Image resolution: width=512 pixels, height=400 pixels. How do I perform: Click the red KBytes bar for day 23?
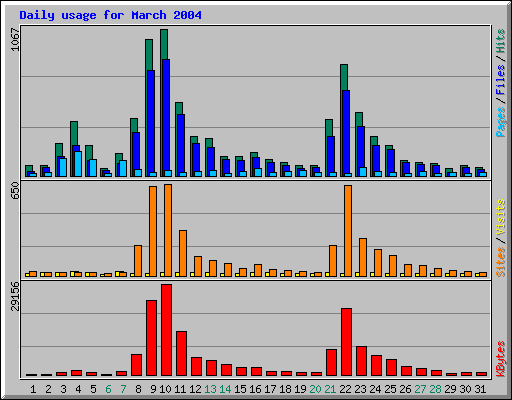pyautogui.click(x=361, y=361)
